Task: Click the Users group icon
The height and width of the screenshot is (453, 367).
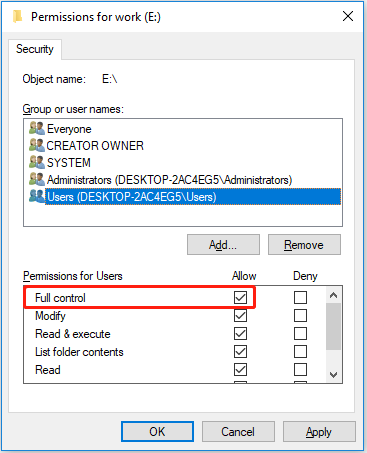Action: [37, 196]
